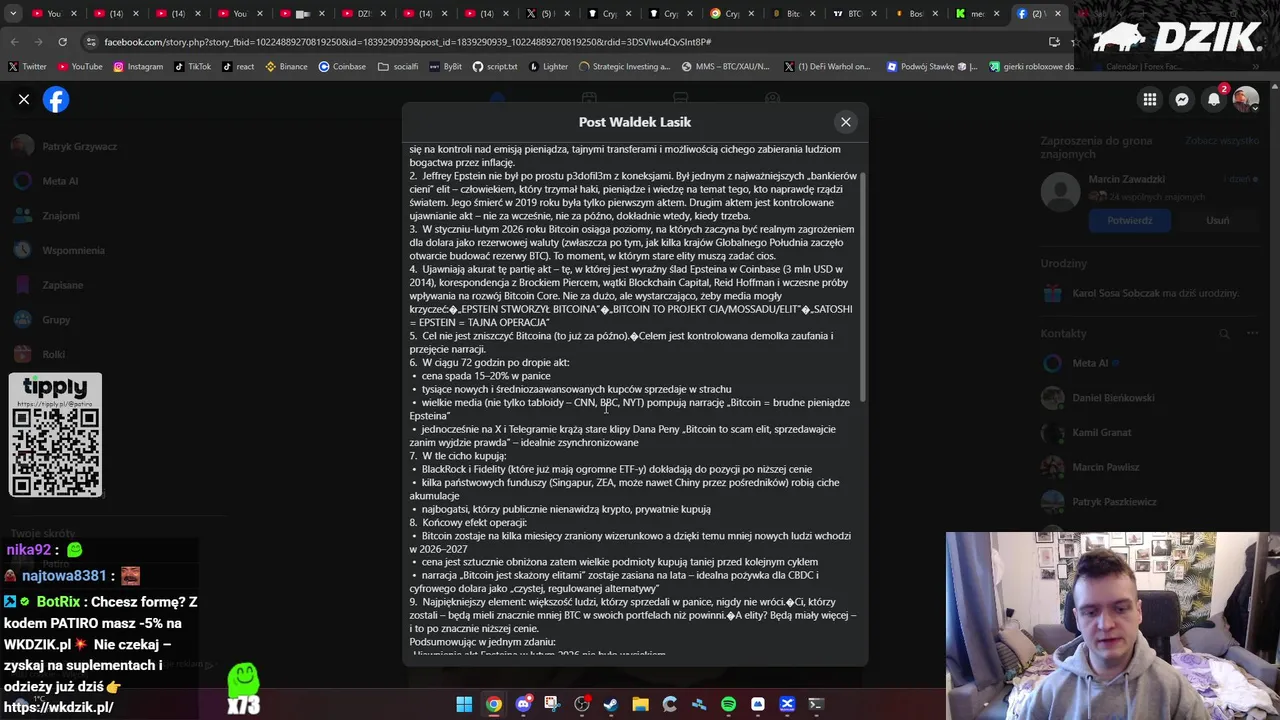Switch to the Bitc browser tab

(x=793, y=14)
